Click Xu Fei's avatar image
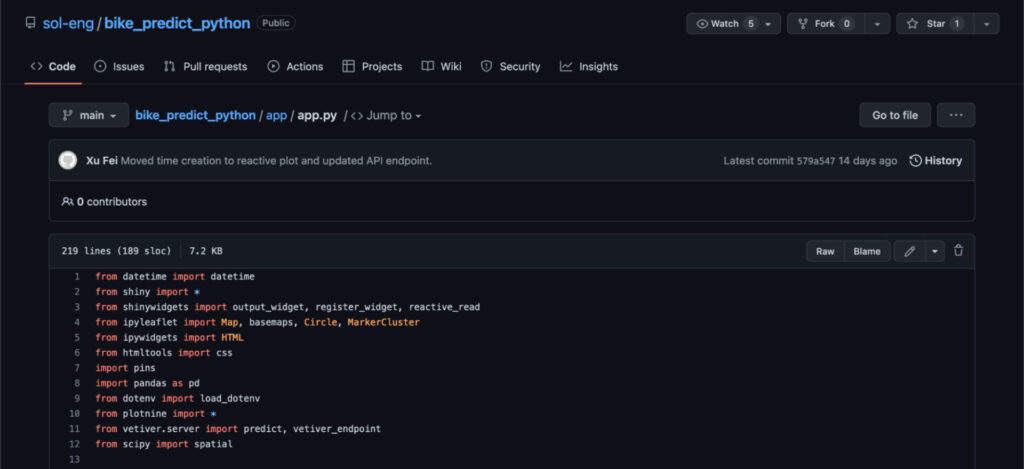This screenshot has height=469, width=1024. [67, 160]
